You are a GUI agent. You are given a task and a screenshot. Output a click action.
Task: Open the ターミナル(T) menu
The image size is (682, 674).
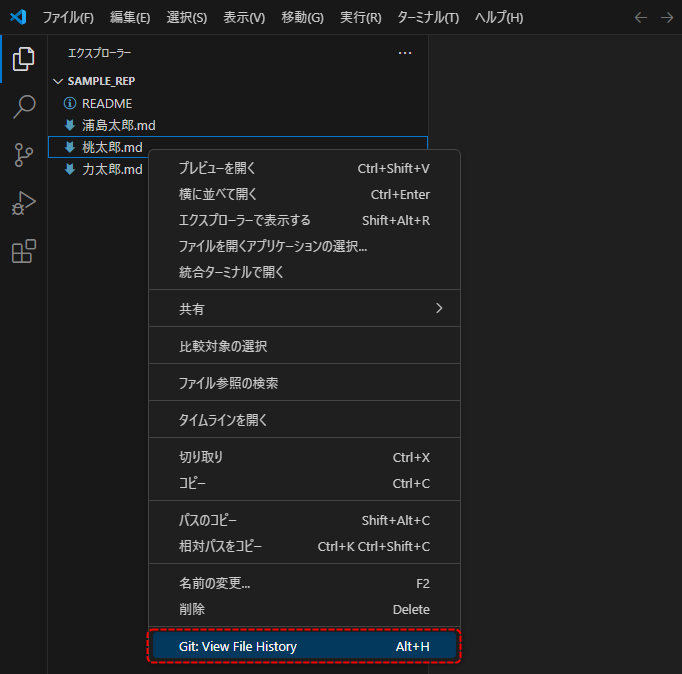428,18
